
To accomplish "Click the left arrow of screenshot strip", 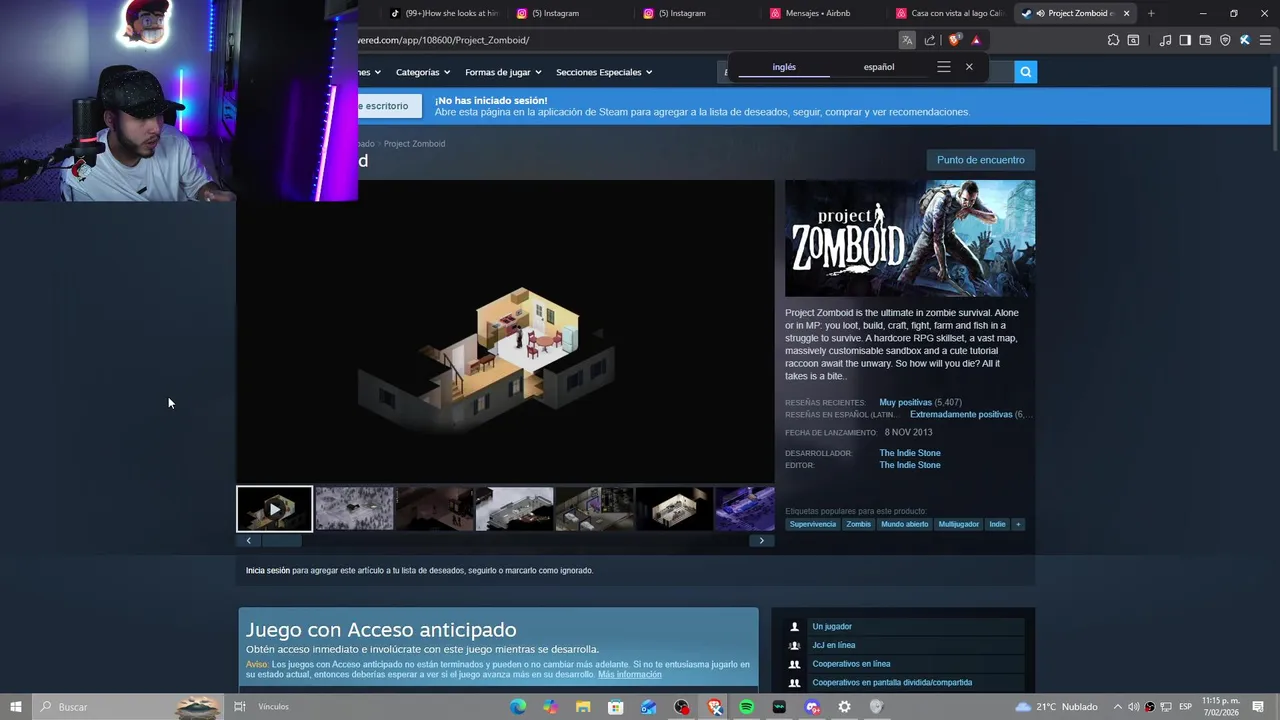I will point(248,541).
